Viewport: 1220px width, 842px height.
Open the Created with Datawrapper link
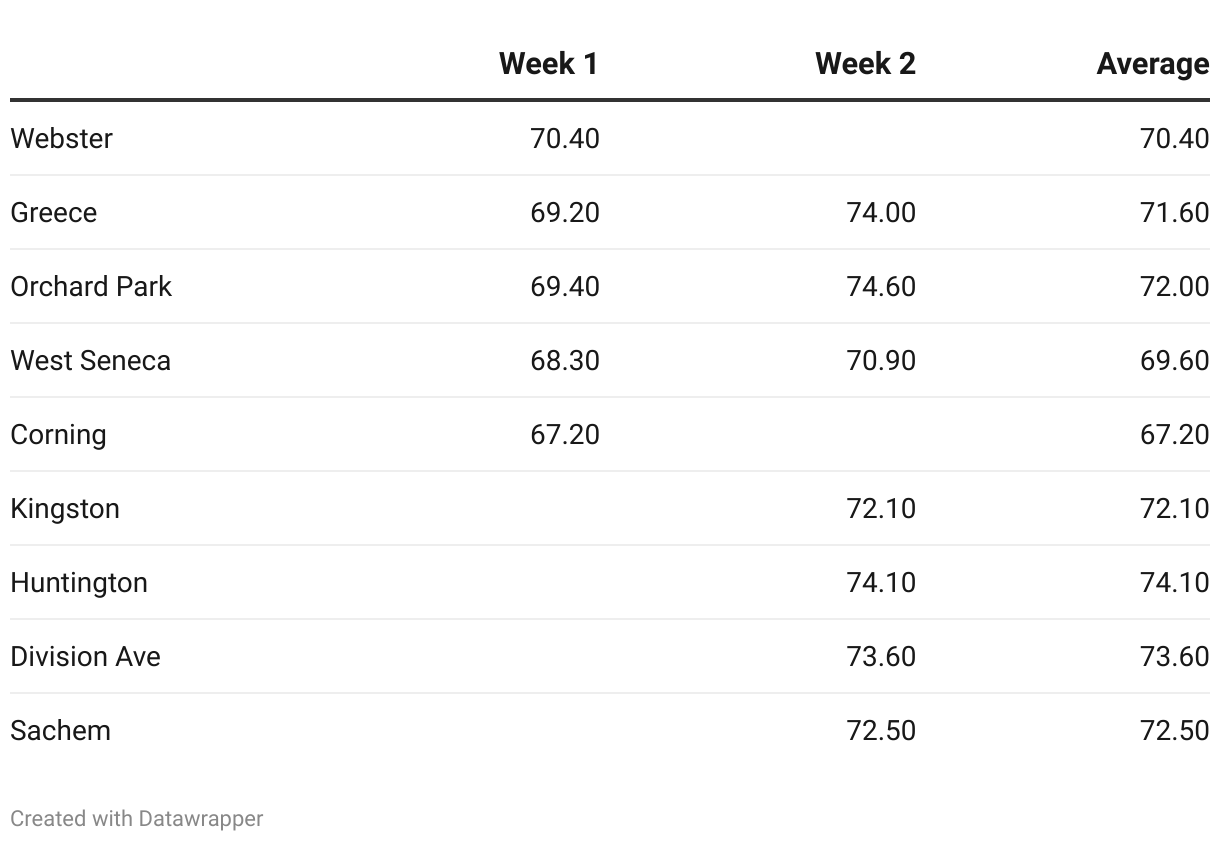pos(136,818)
